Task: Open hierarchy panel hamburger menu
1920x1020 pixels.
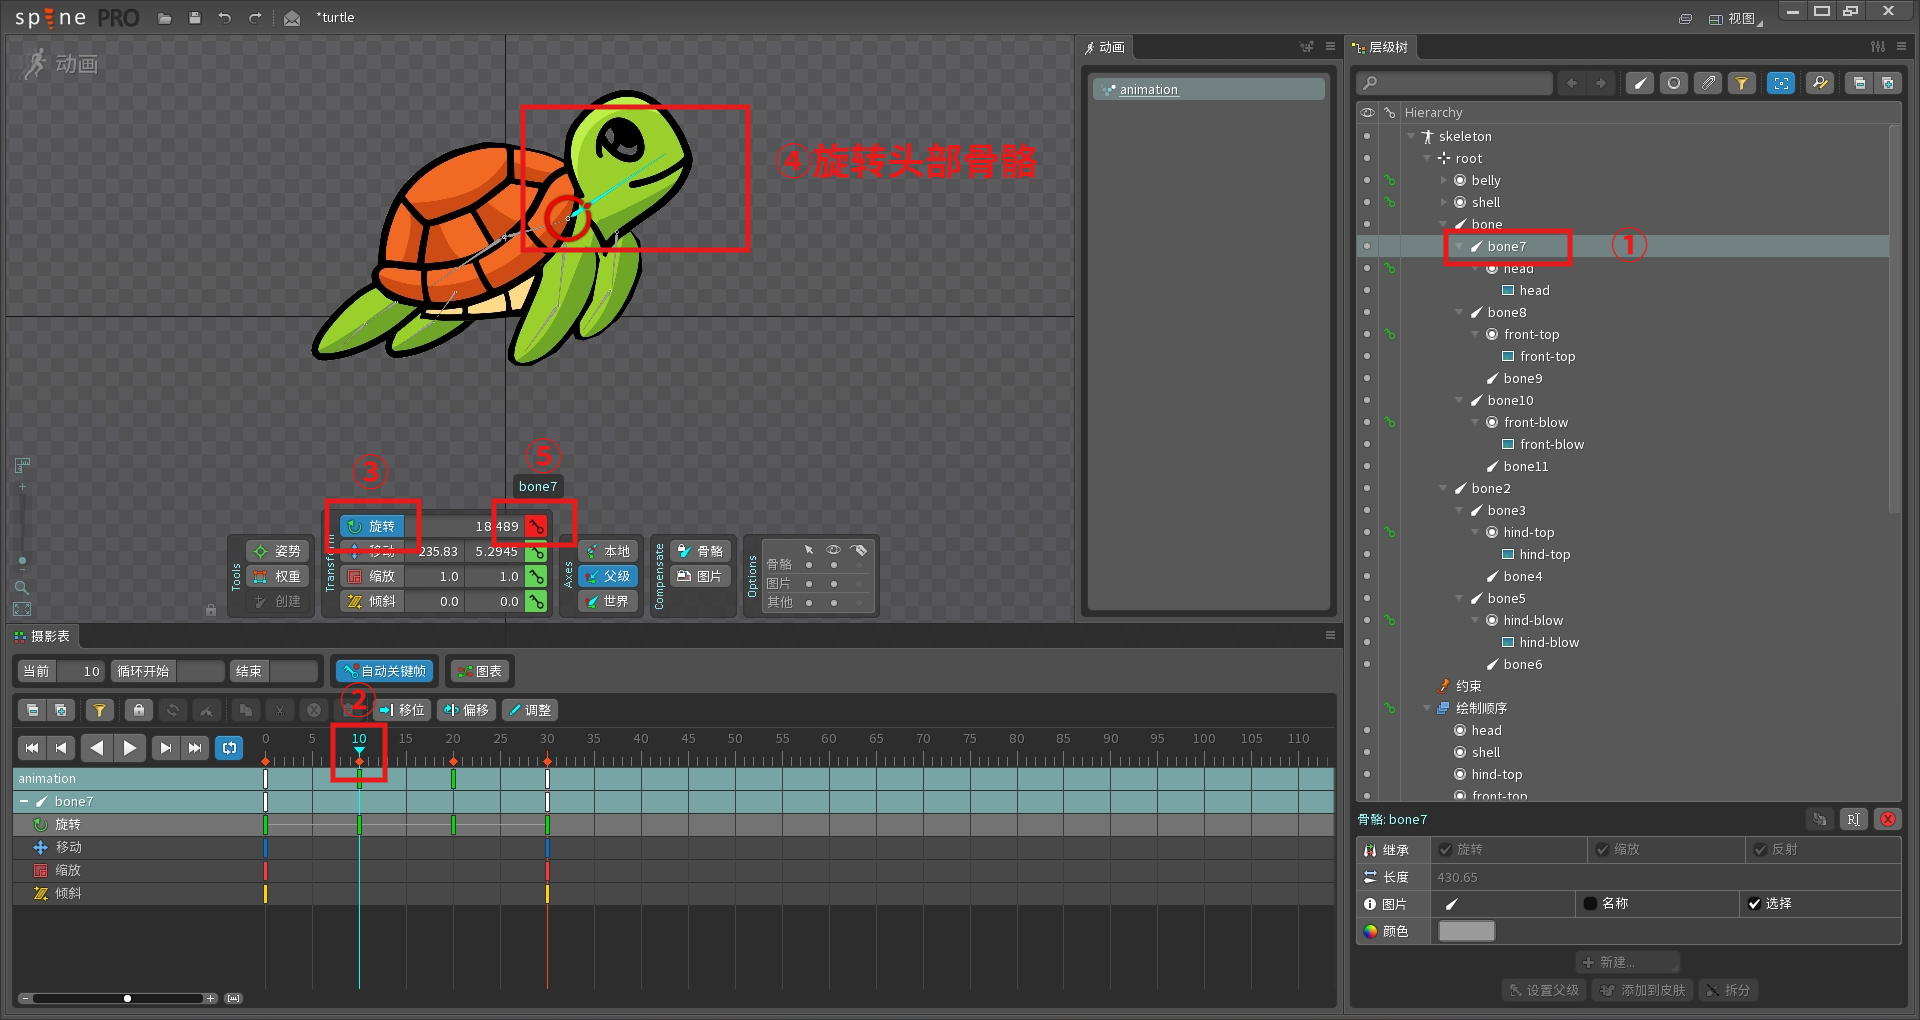Action: click(1902, 47)
